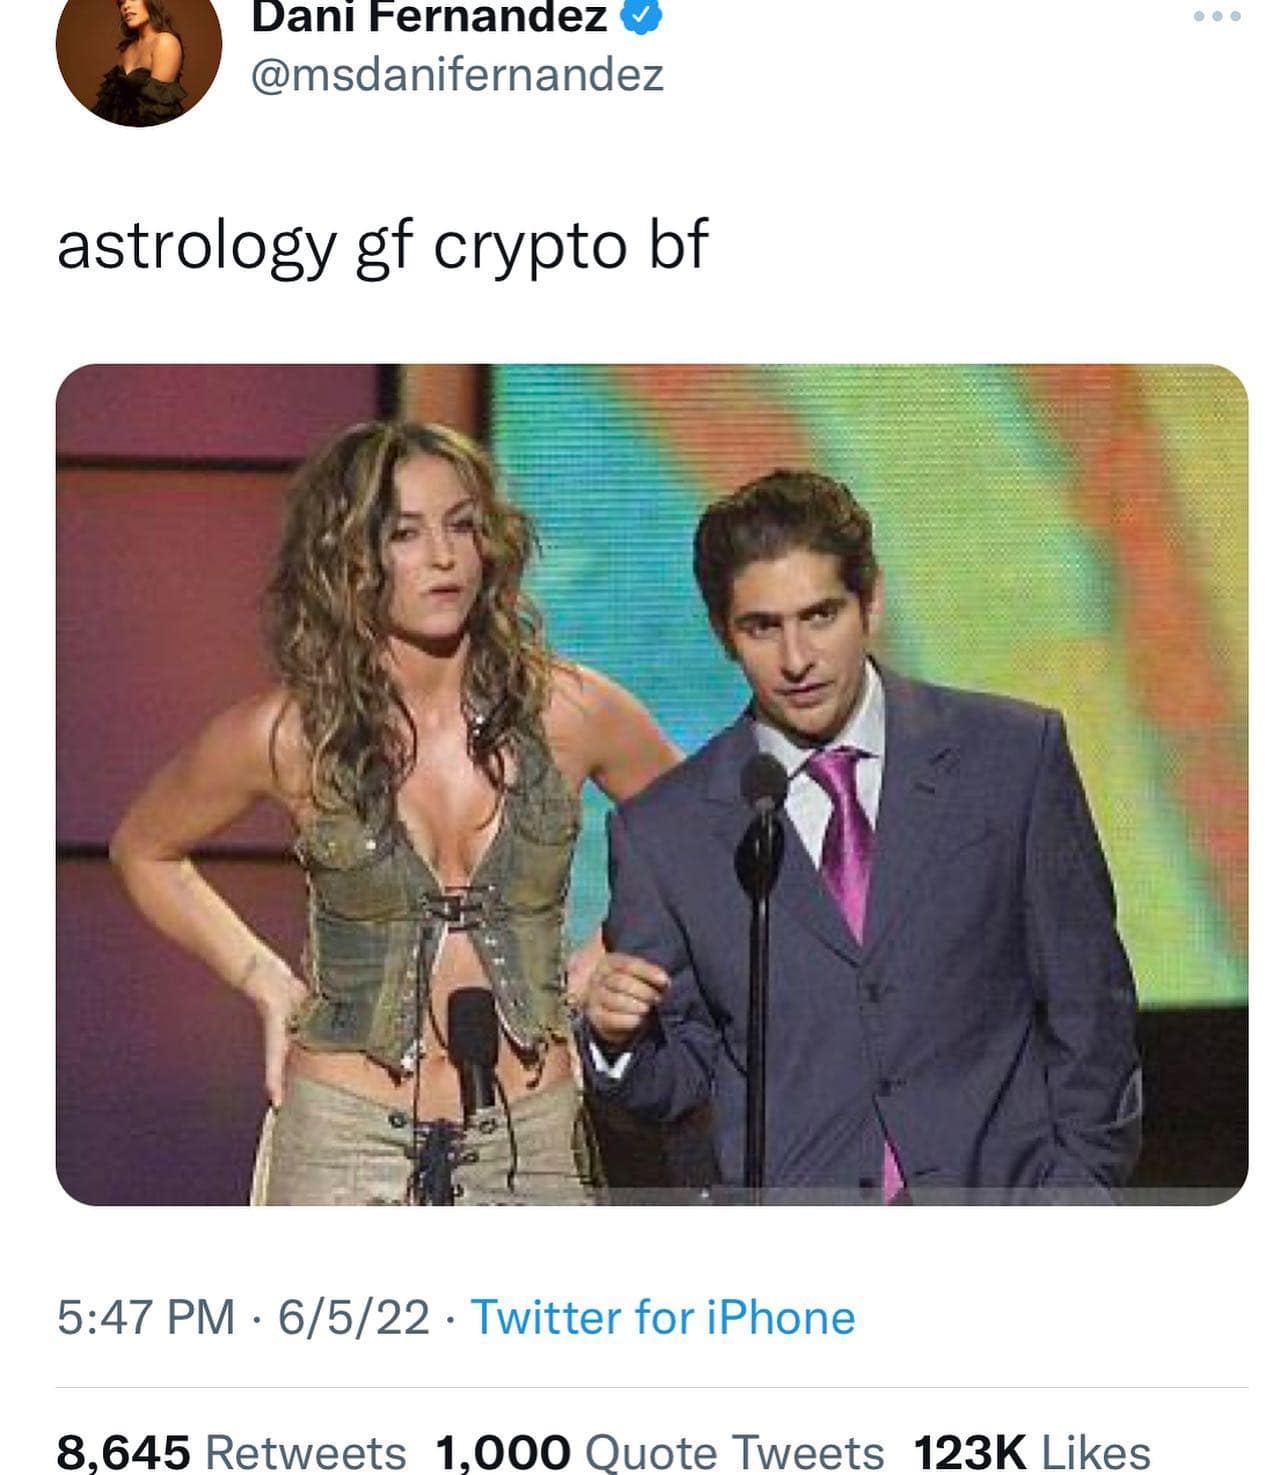1273x1475 pixels.
Task: View the 123K Likes list
Action: (x=1031, y=1451)
